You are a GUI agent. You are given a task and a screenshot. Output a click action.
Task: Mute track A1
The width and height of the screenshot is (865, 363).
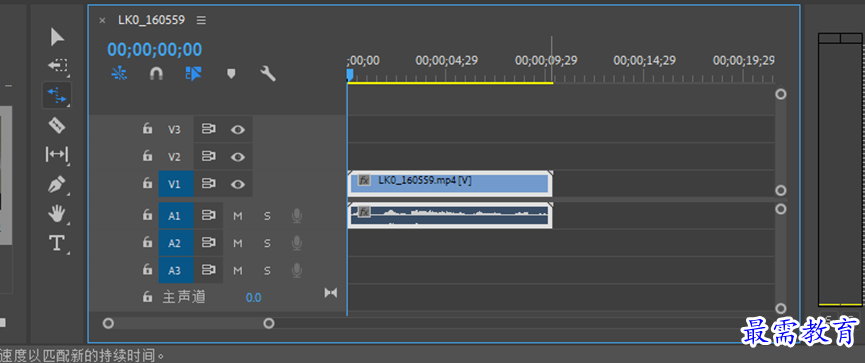[238, 216]
